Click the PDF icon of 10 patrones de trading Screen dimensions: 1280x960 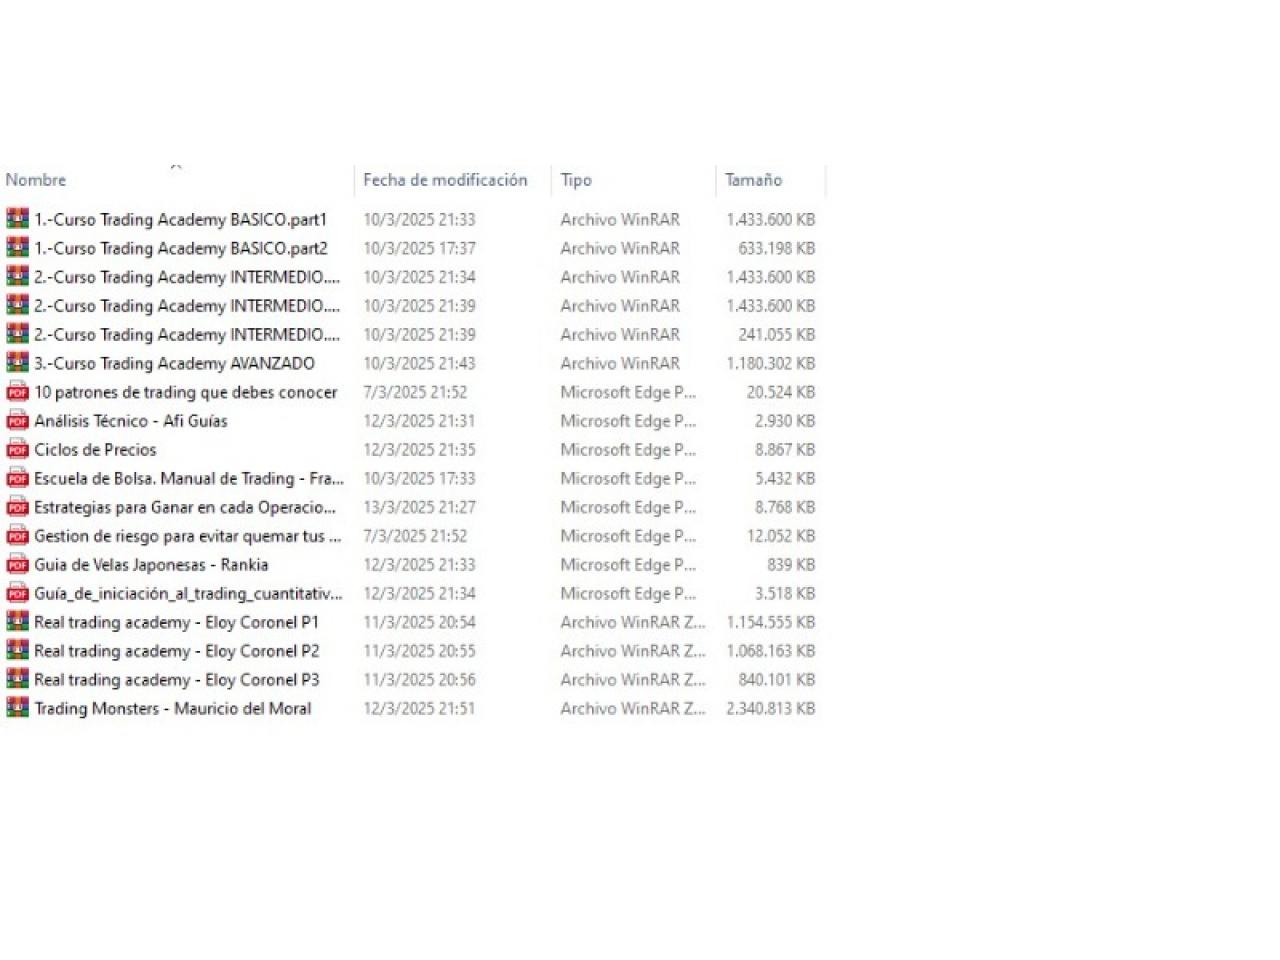(18, 392)
